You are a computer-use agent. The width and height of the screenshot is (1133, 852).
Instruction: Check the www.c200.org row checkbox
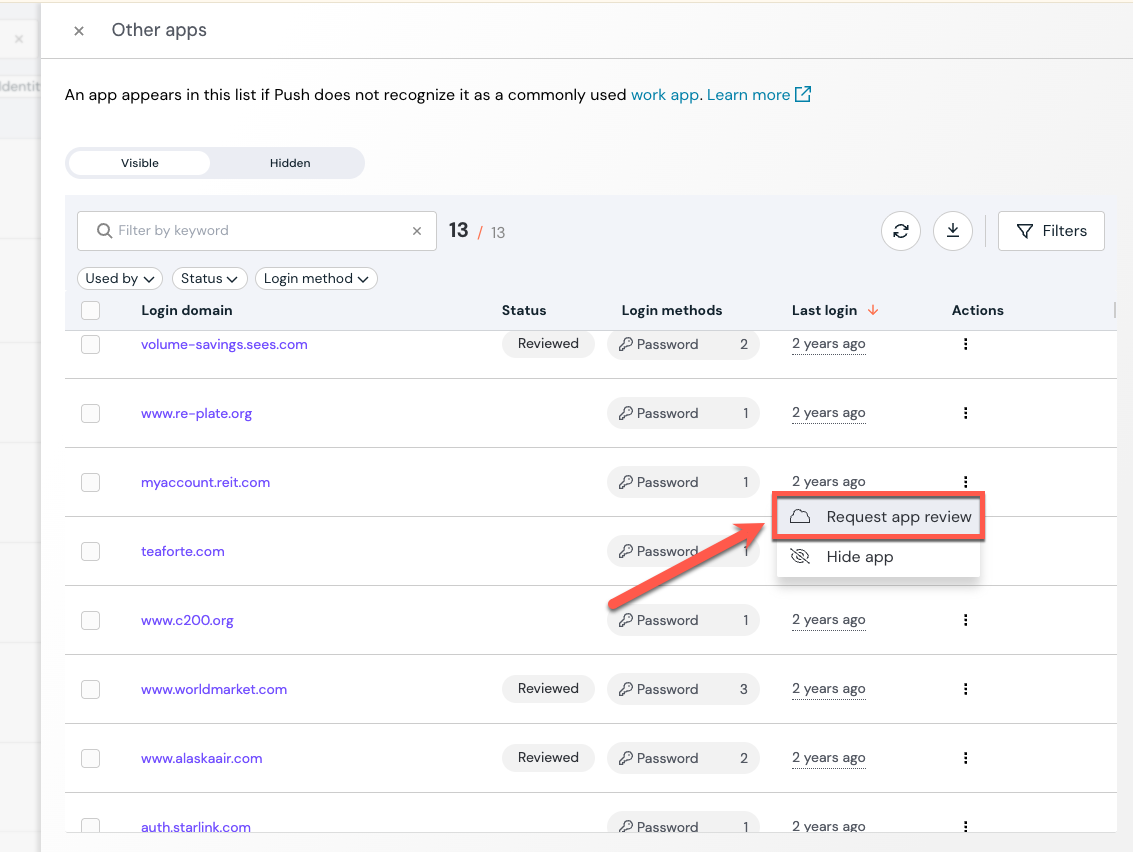tap(90, 620)
